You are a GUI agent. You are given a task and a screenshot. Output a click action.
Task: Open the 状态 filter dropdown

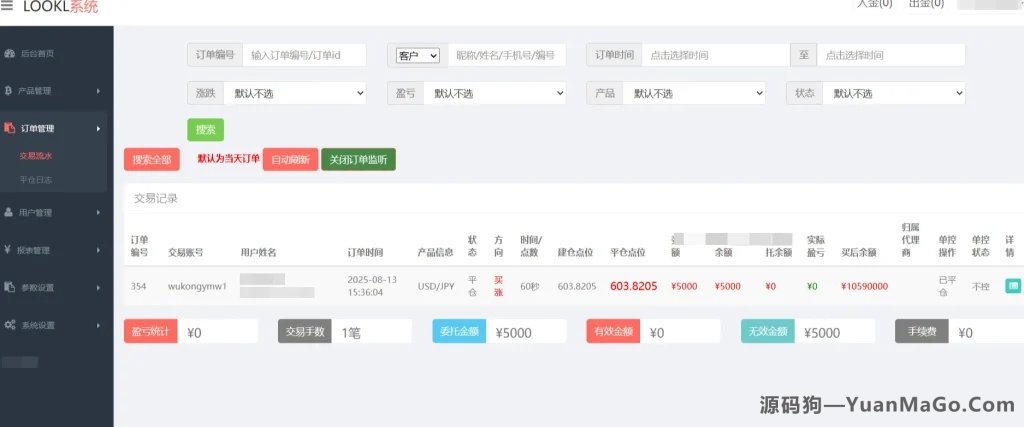pyautogui.click(x=893, y=93)
